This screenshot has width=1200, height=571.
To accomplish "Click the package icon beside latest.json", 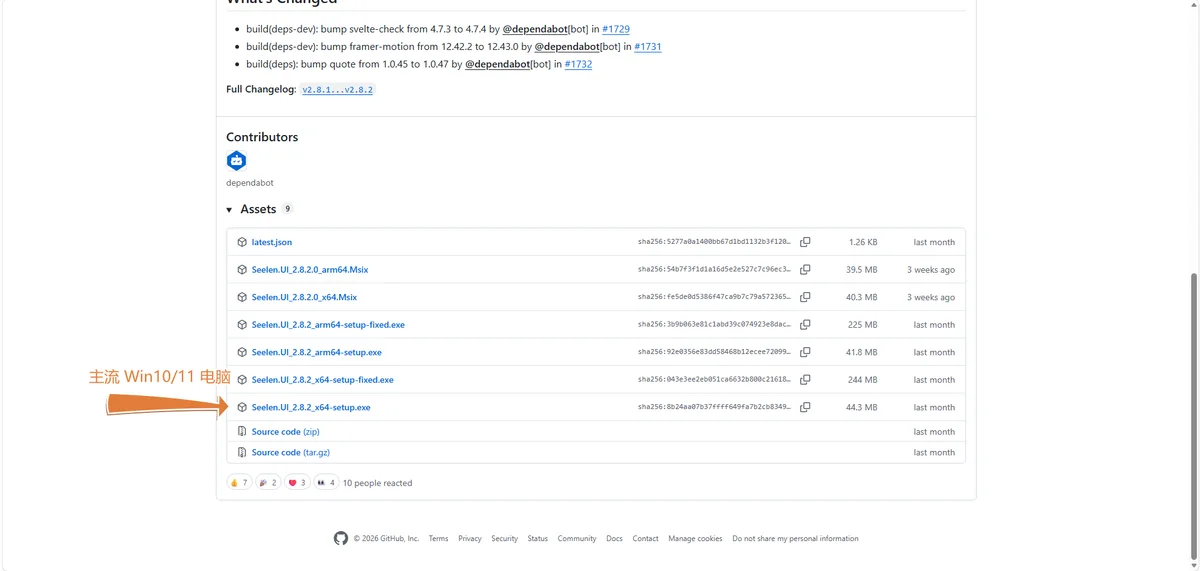I will click(242, 242).
